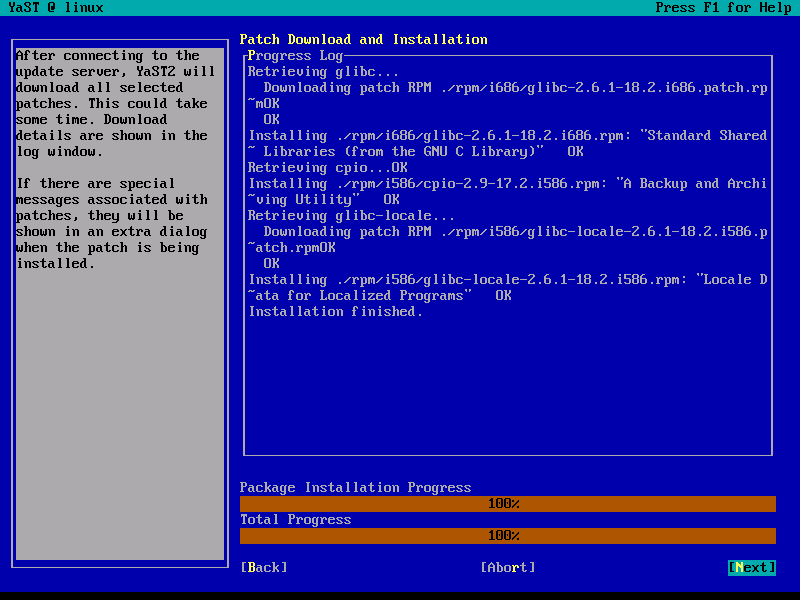Click the glibc-locale patch RPM download line
Screen dimensions: 800x600
[508, 239]
